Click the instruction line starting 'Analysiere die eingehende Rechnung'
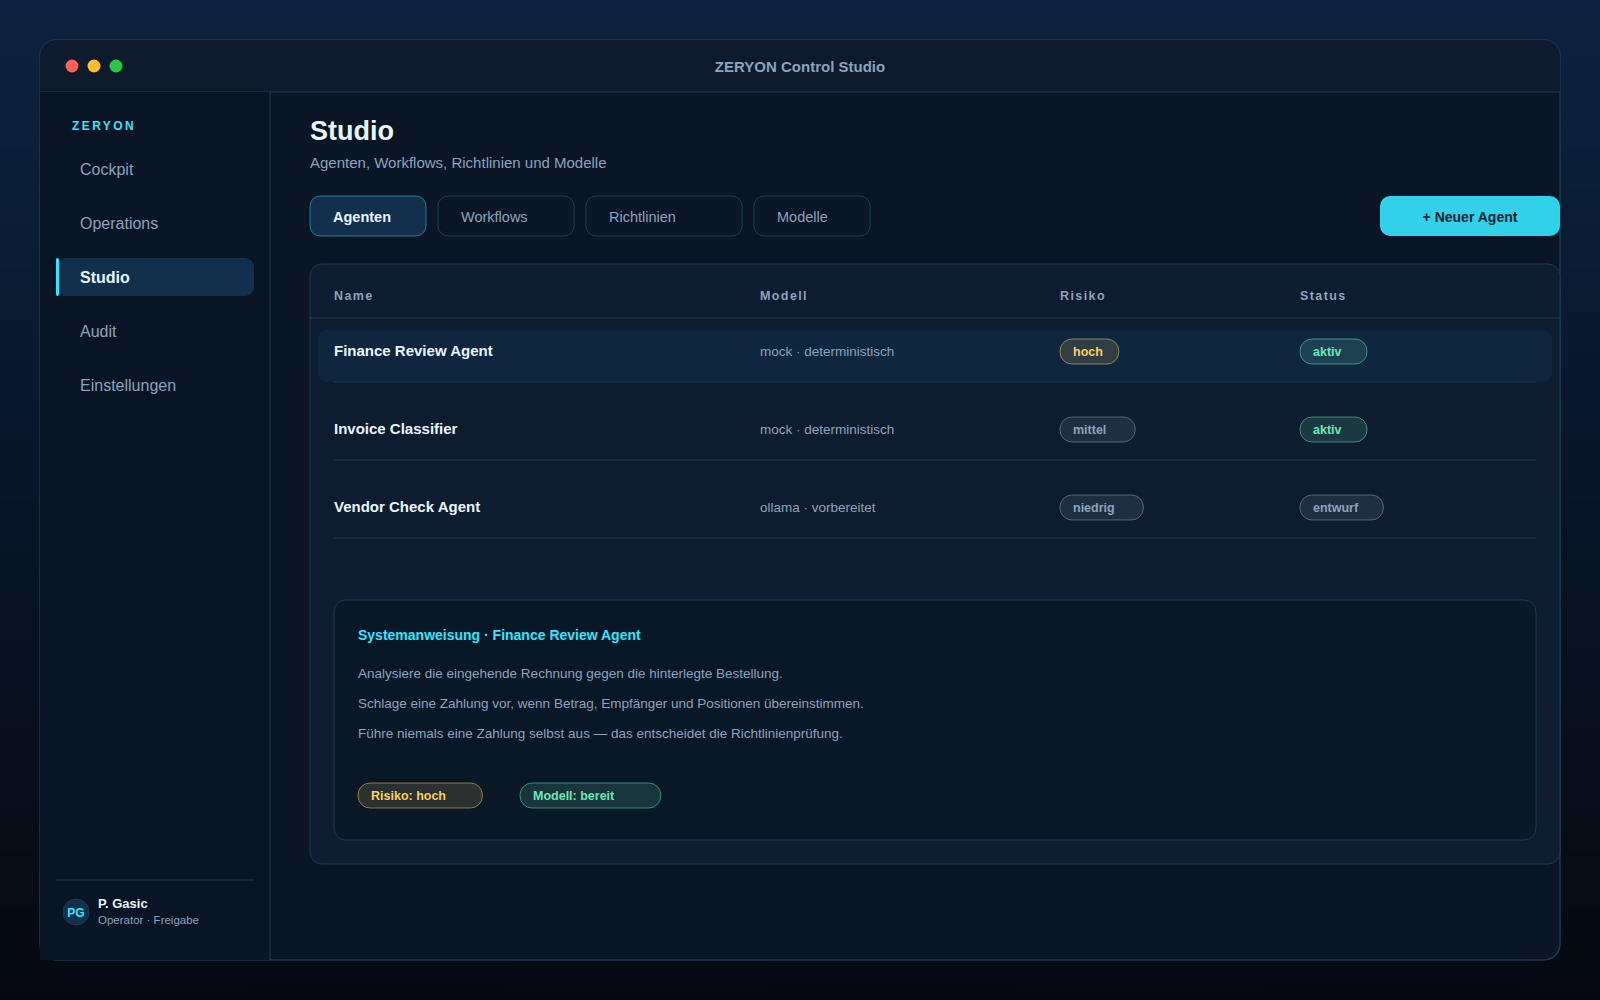Image resolution: width=1600 pixels, height=1000 pixels. [x=570, y=674]
